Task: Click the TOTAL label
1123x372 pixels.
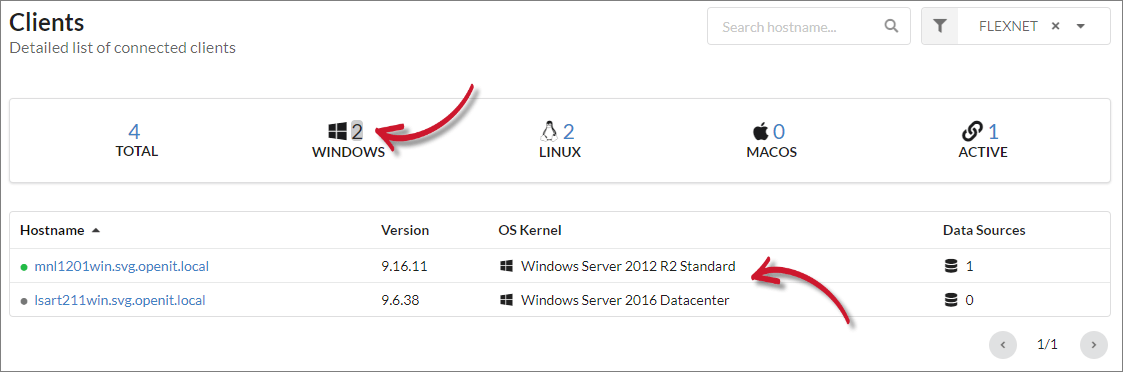Action: click(137, 152)
